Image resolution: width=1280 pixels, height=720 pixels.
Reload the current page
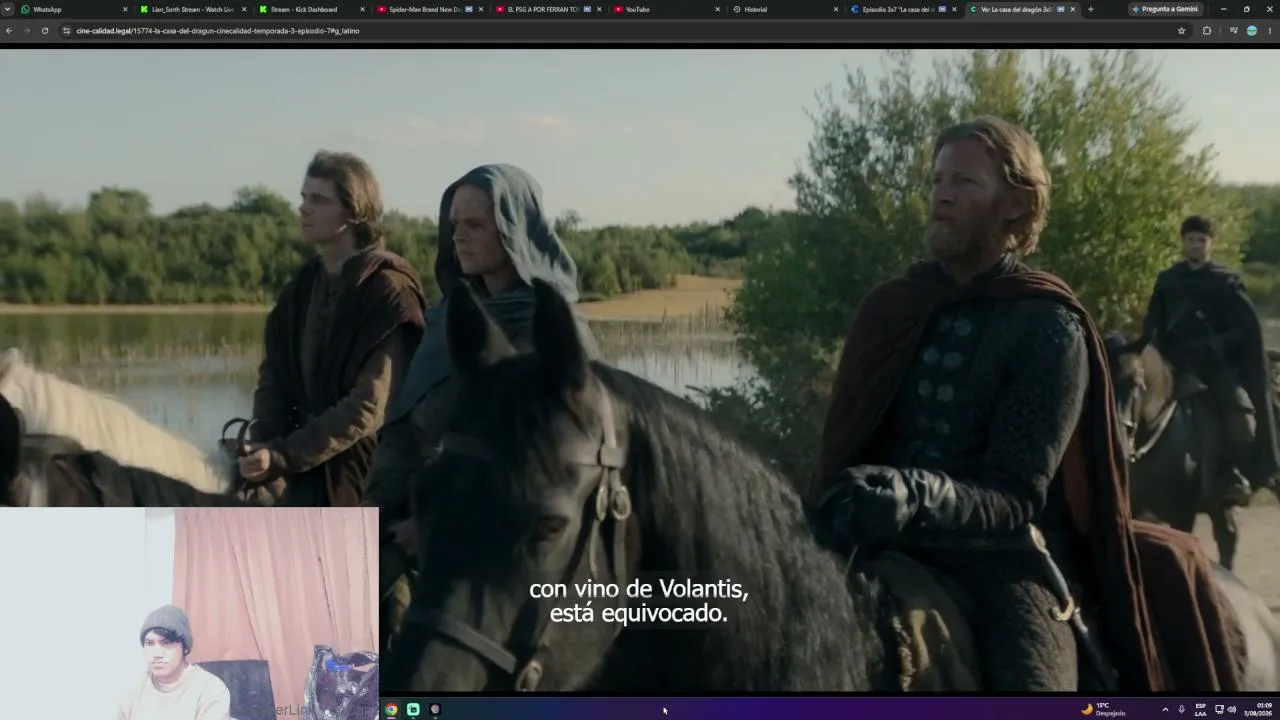coord(45,31)
